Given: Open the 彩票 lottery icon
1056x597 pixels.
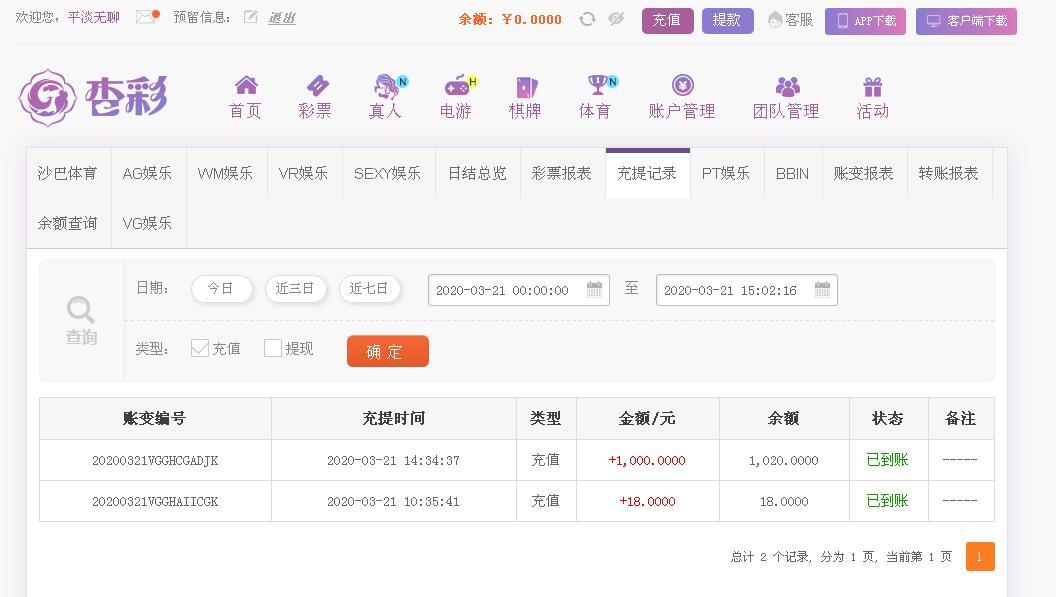Looking at the screenshot, I should (x=316, y=86).
